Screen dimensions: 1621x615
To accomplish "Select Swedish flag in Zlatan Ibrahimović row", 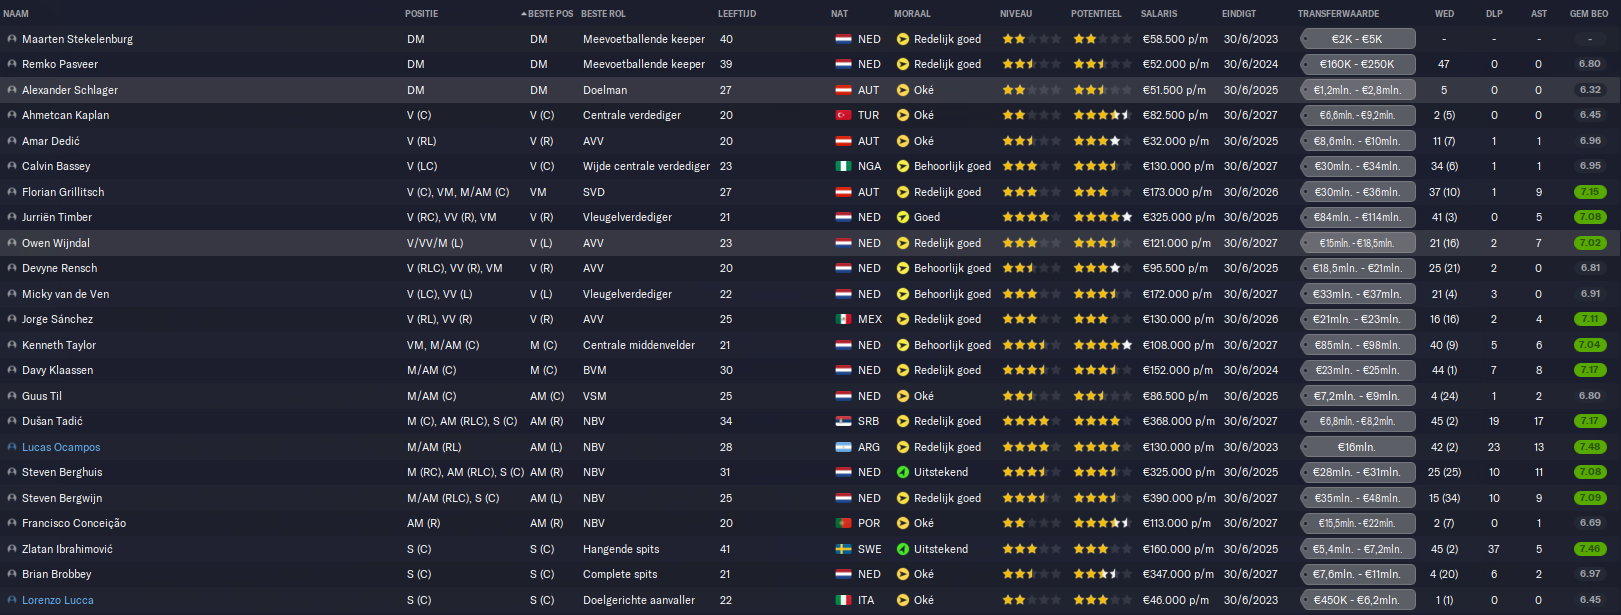I will (843, 549).
